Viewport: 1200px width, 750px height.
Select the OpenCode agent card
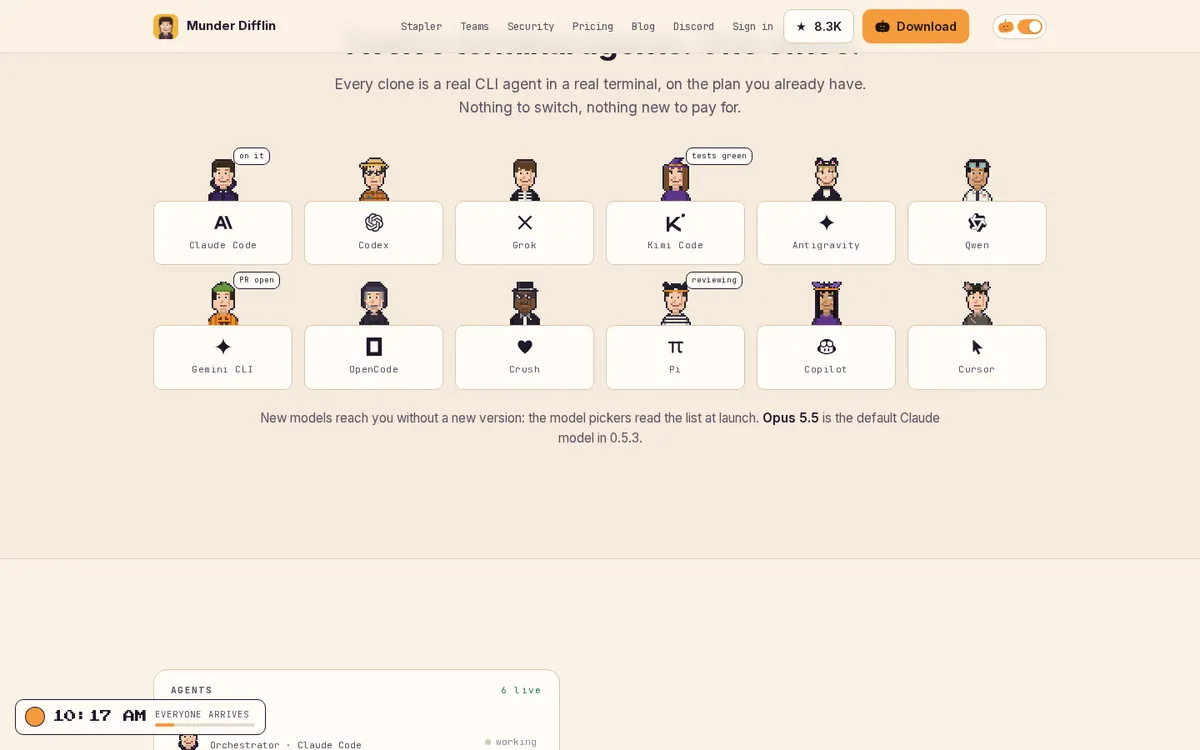coord(374,357)
